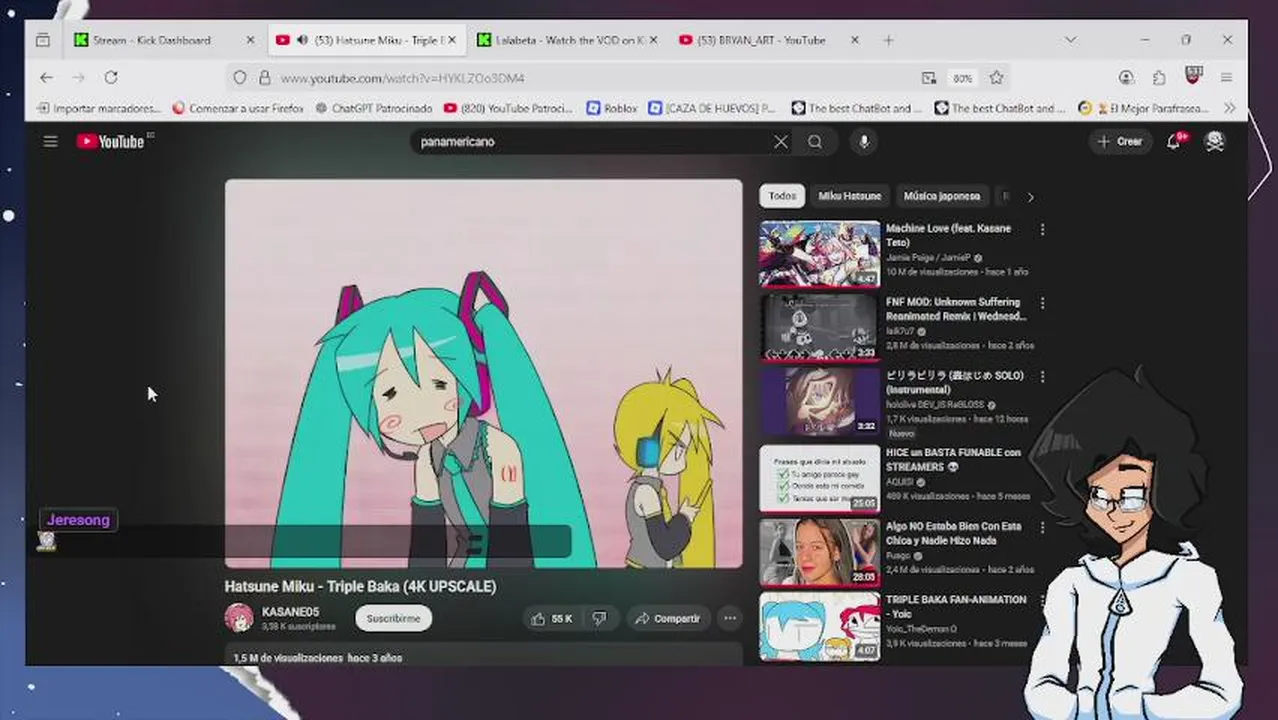Select the Música japonesa filter chip
1278x720 pixels.
(x=941, y=196)
